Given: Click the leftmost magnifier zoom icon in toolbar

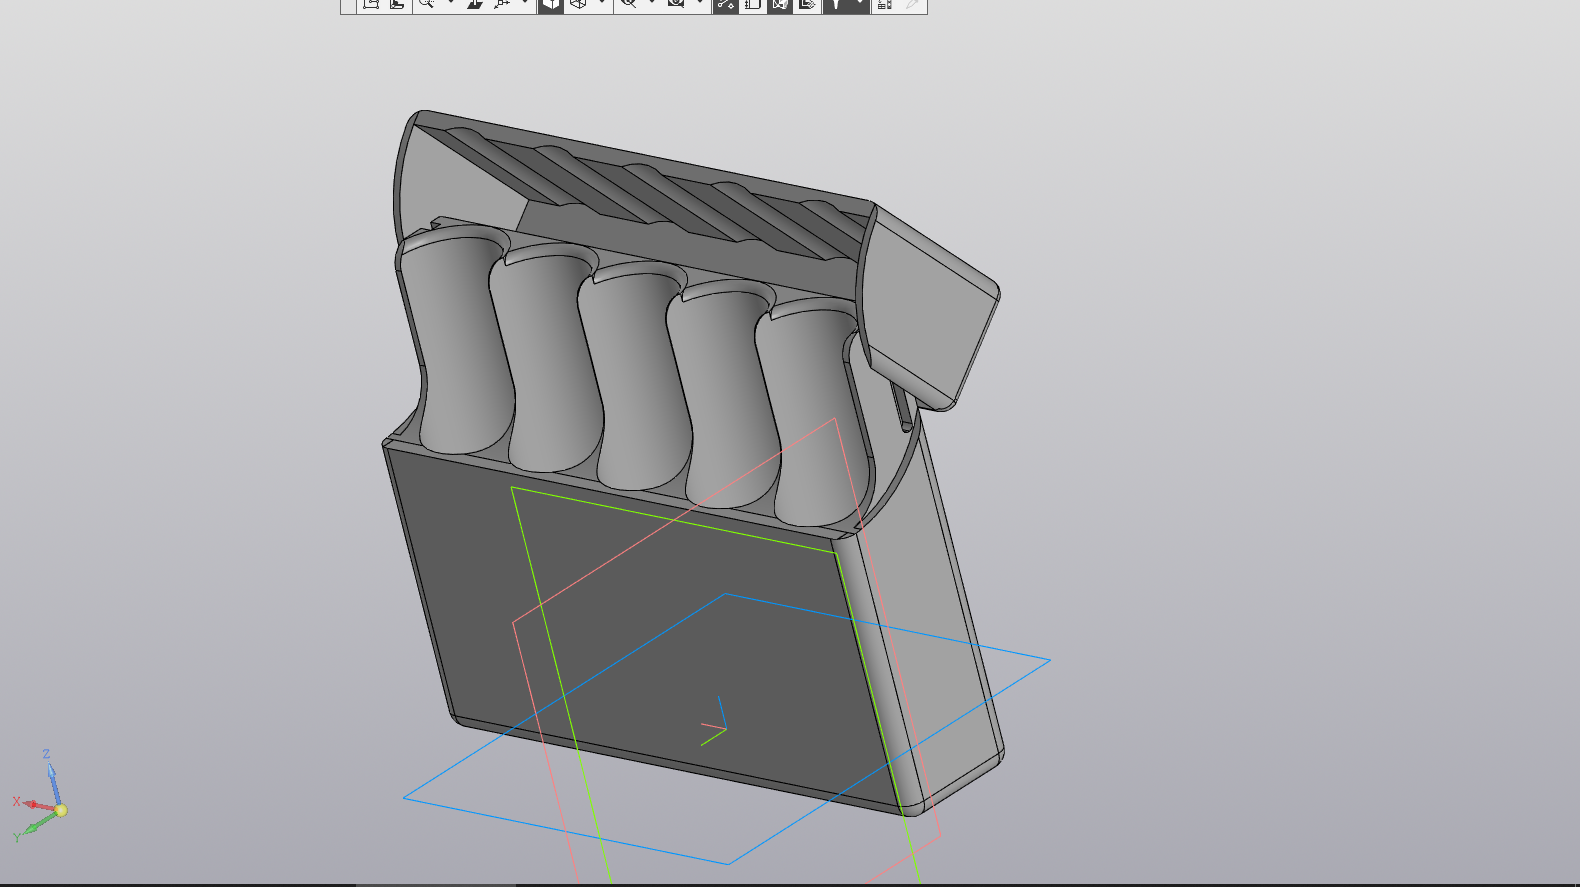Looking at the screenshot, I should point(427,5).
